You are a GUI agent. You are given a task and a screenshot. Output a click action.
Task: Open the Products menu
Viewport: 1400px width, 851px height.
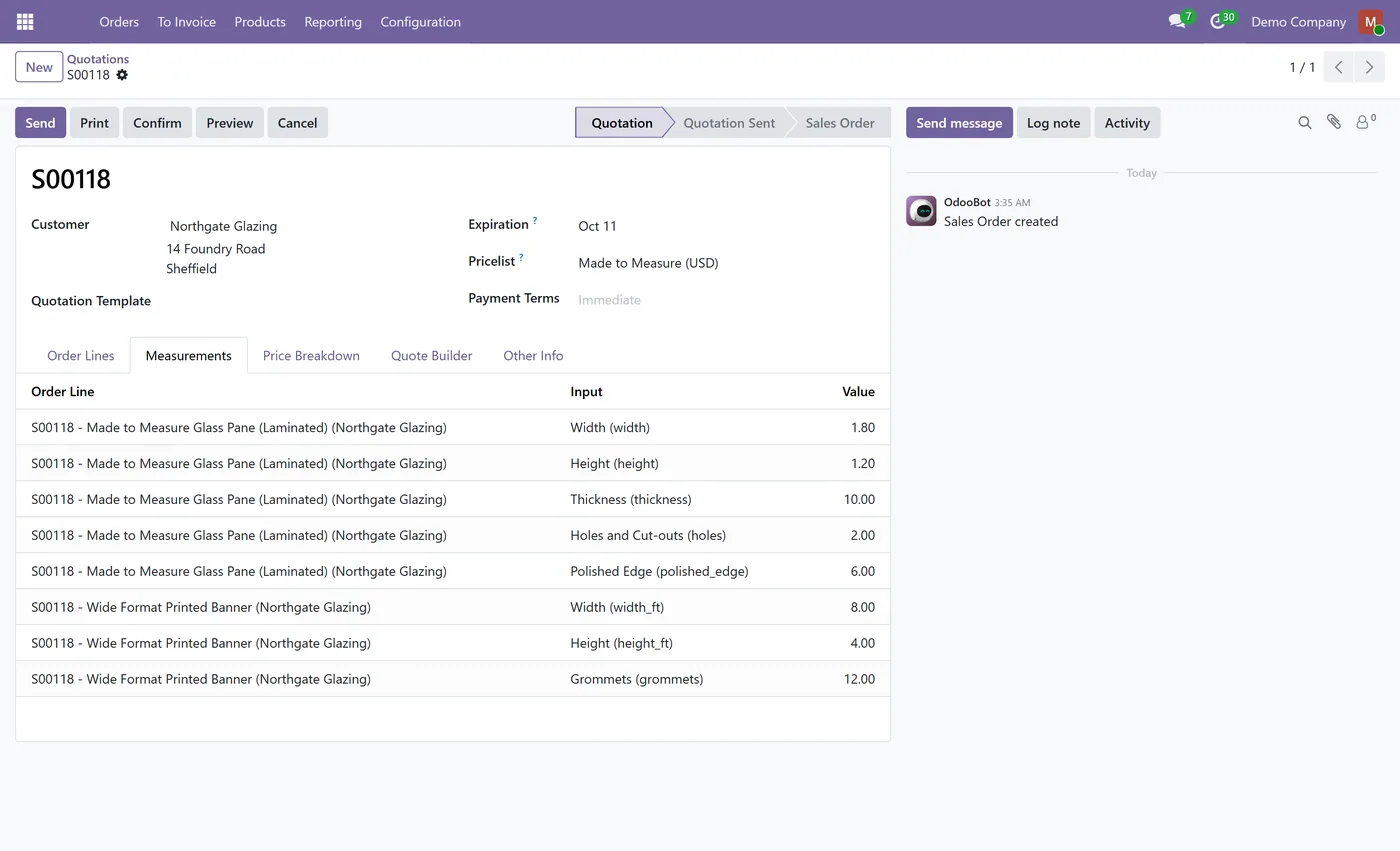click(x=260, y=21)
